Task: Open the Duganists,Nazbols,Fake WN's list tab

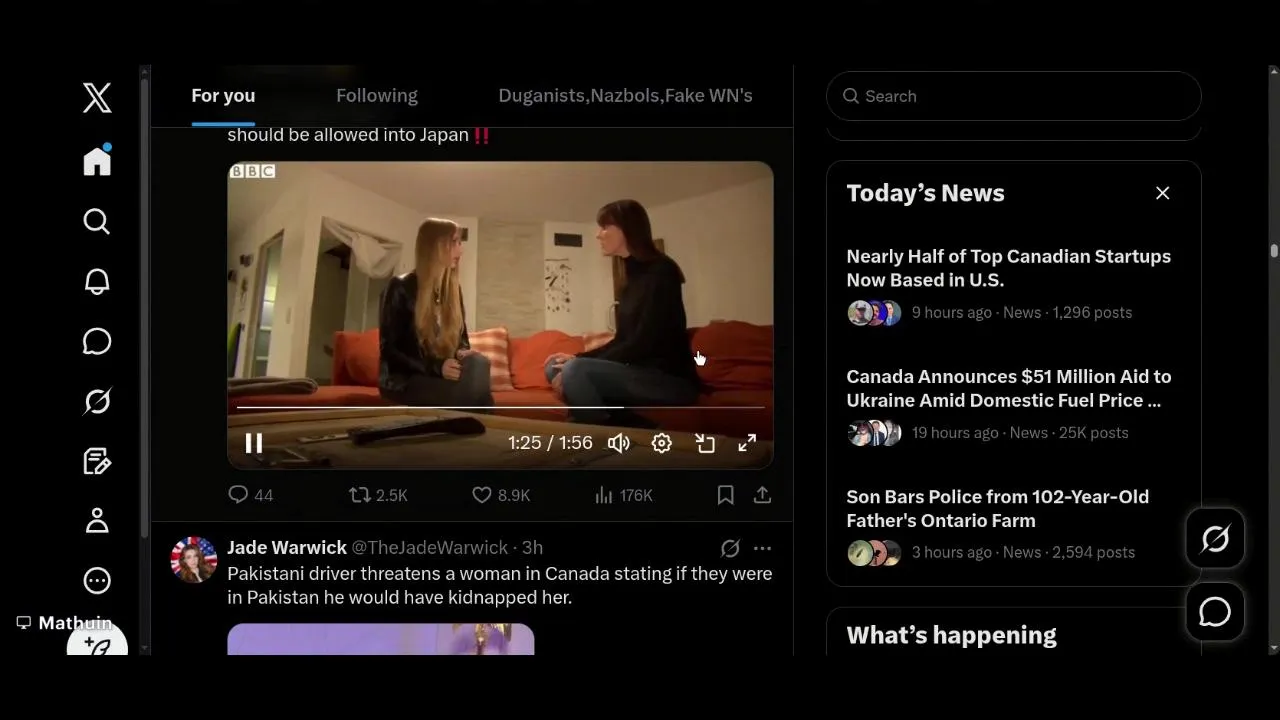Action: [x=625, y=96]
